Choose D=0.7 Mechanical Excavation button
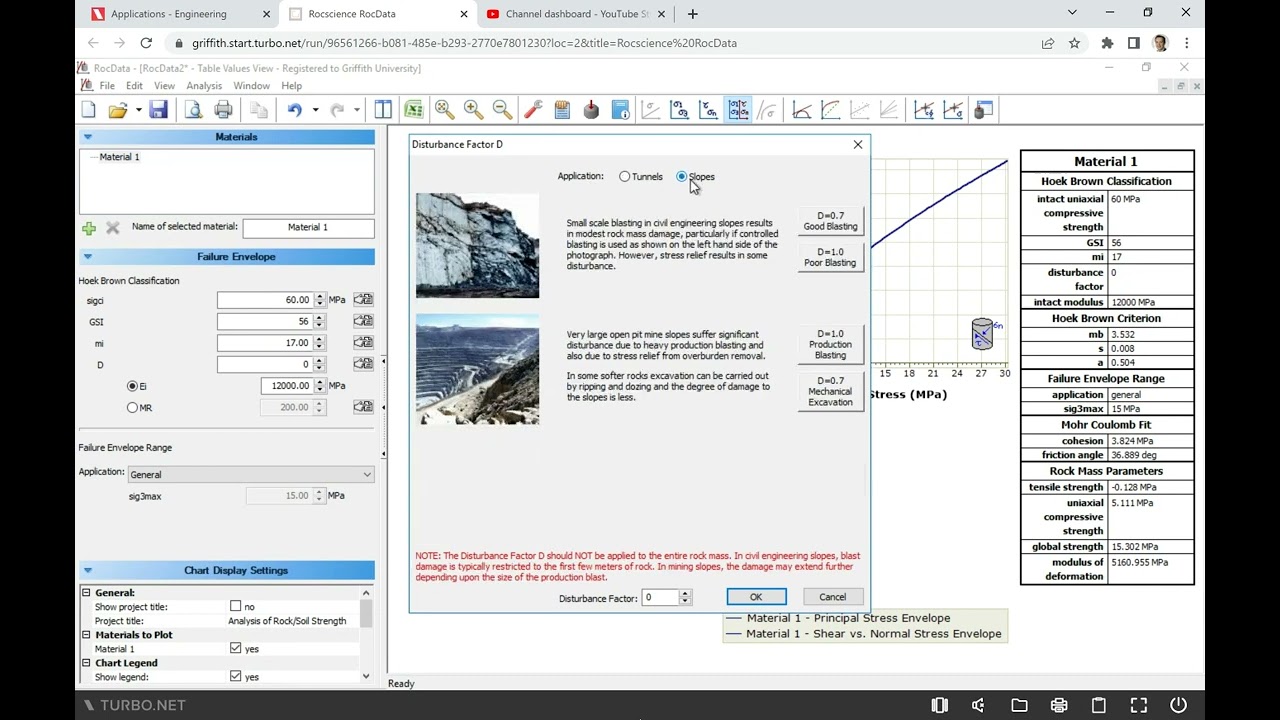Viewport: 1280px width, 720px height. point(830,392)
